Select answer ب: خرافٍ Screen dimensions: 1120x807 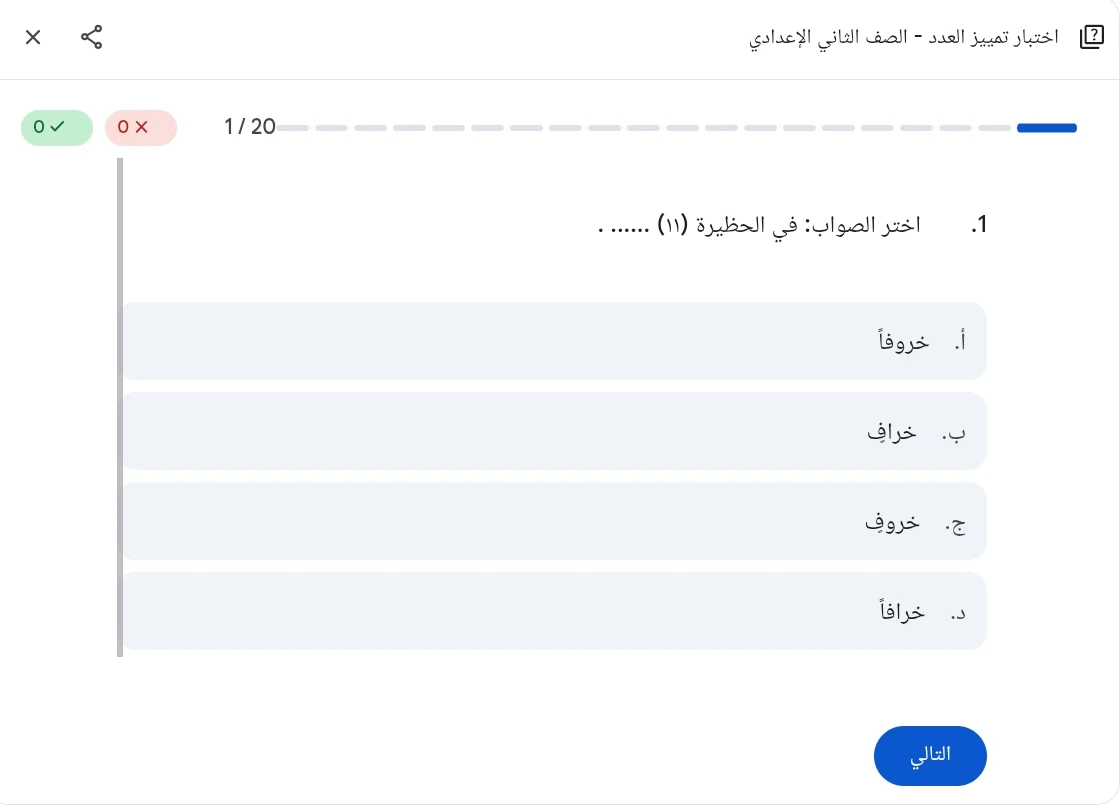pos(554,430)
